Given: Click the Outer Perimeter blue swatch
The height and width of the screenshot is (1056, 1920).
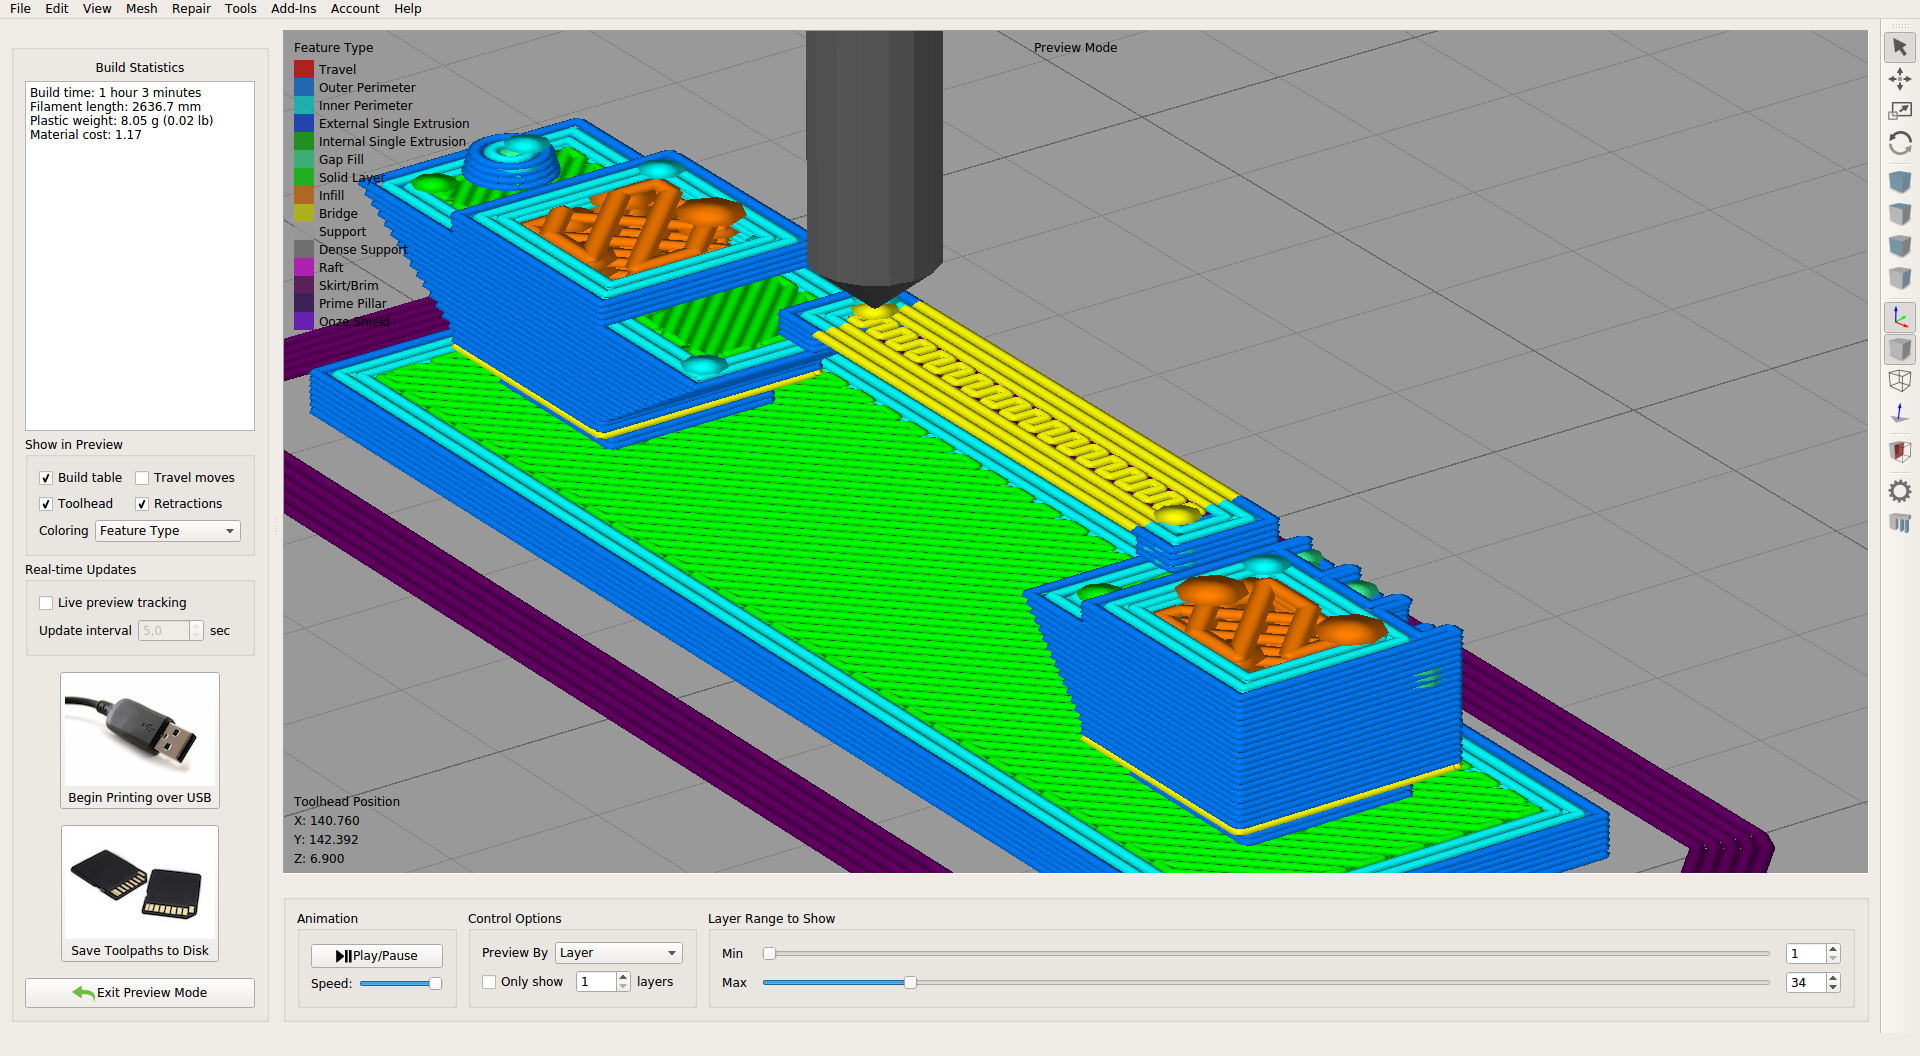Looking at the screenshot, I should pos(304,87).
